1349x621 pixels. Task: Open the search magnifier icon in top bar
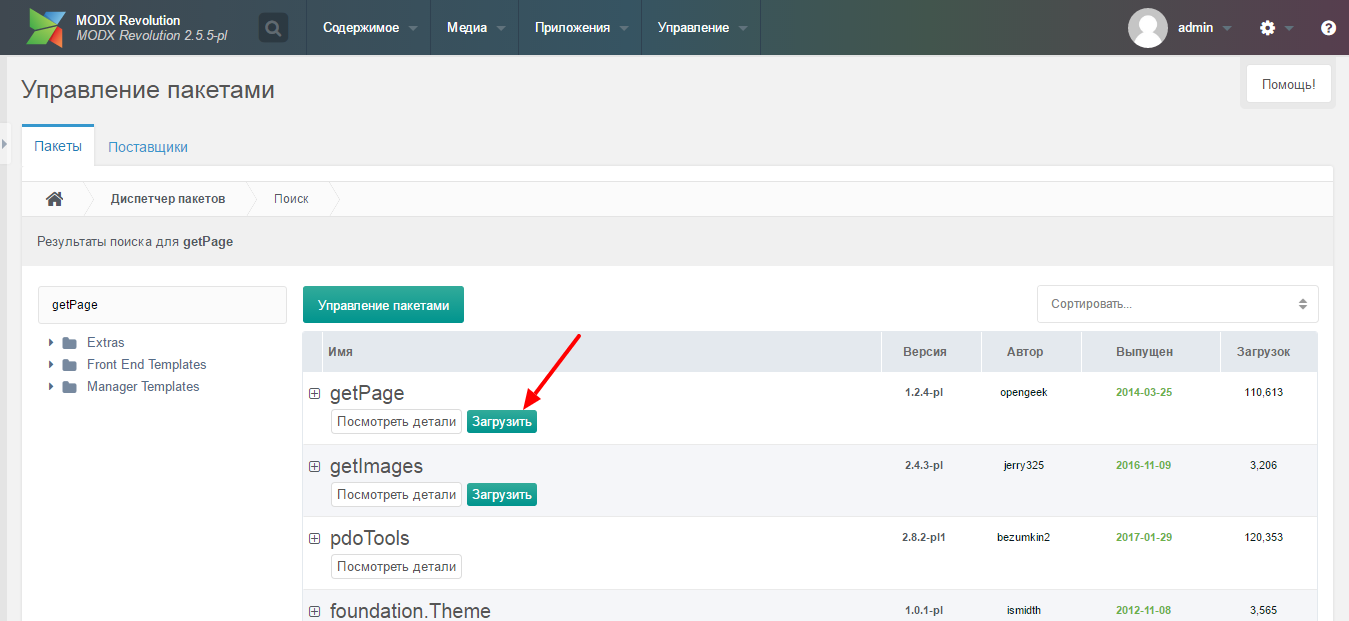273,28
